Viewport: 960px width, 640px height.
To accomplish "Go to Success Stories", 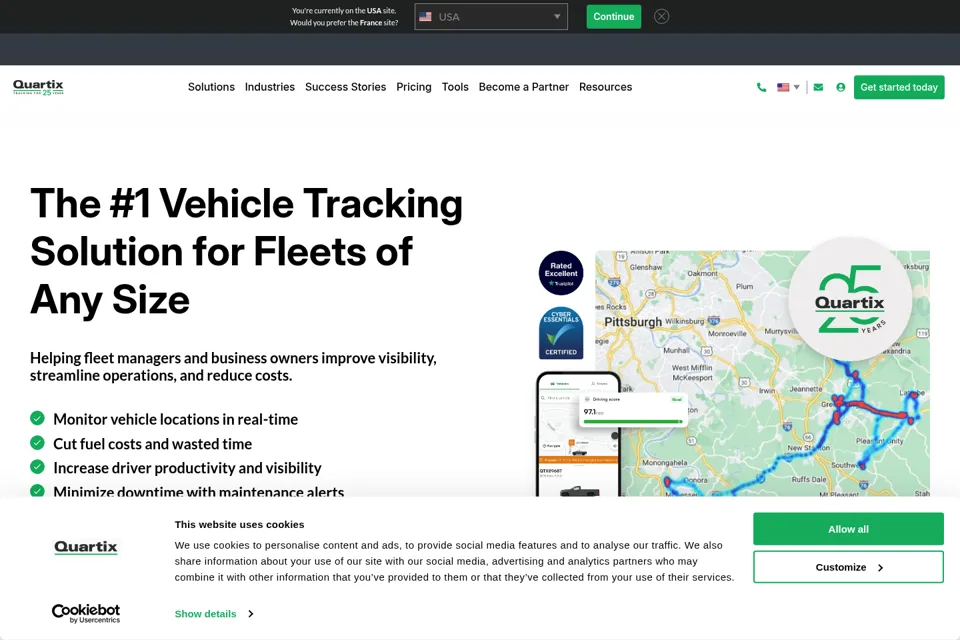I will (345, 87).
